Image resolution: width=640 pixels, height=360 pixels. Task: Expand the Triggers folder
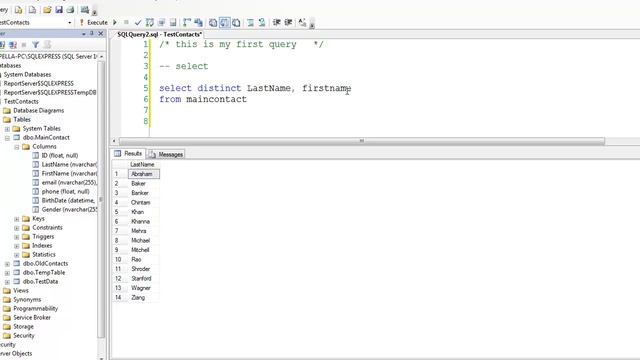coord(17,237)
